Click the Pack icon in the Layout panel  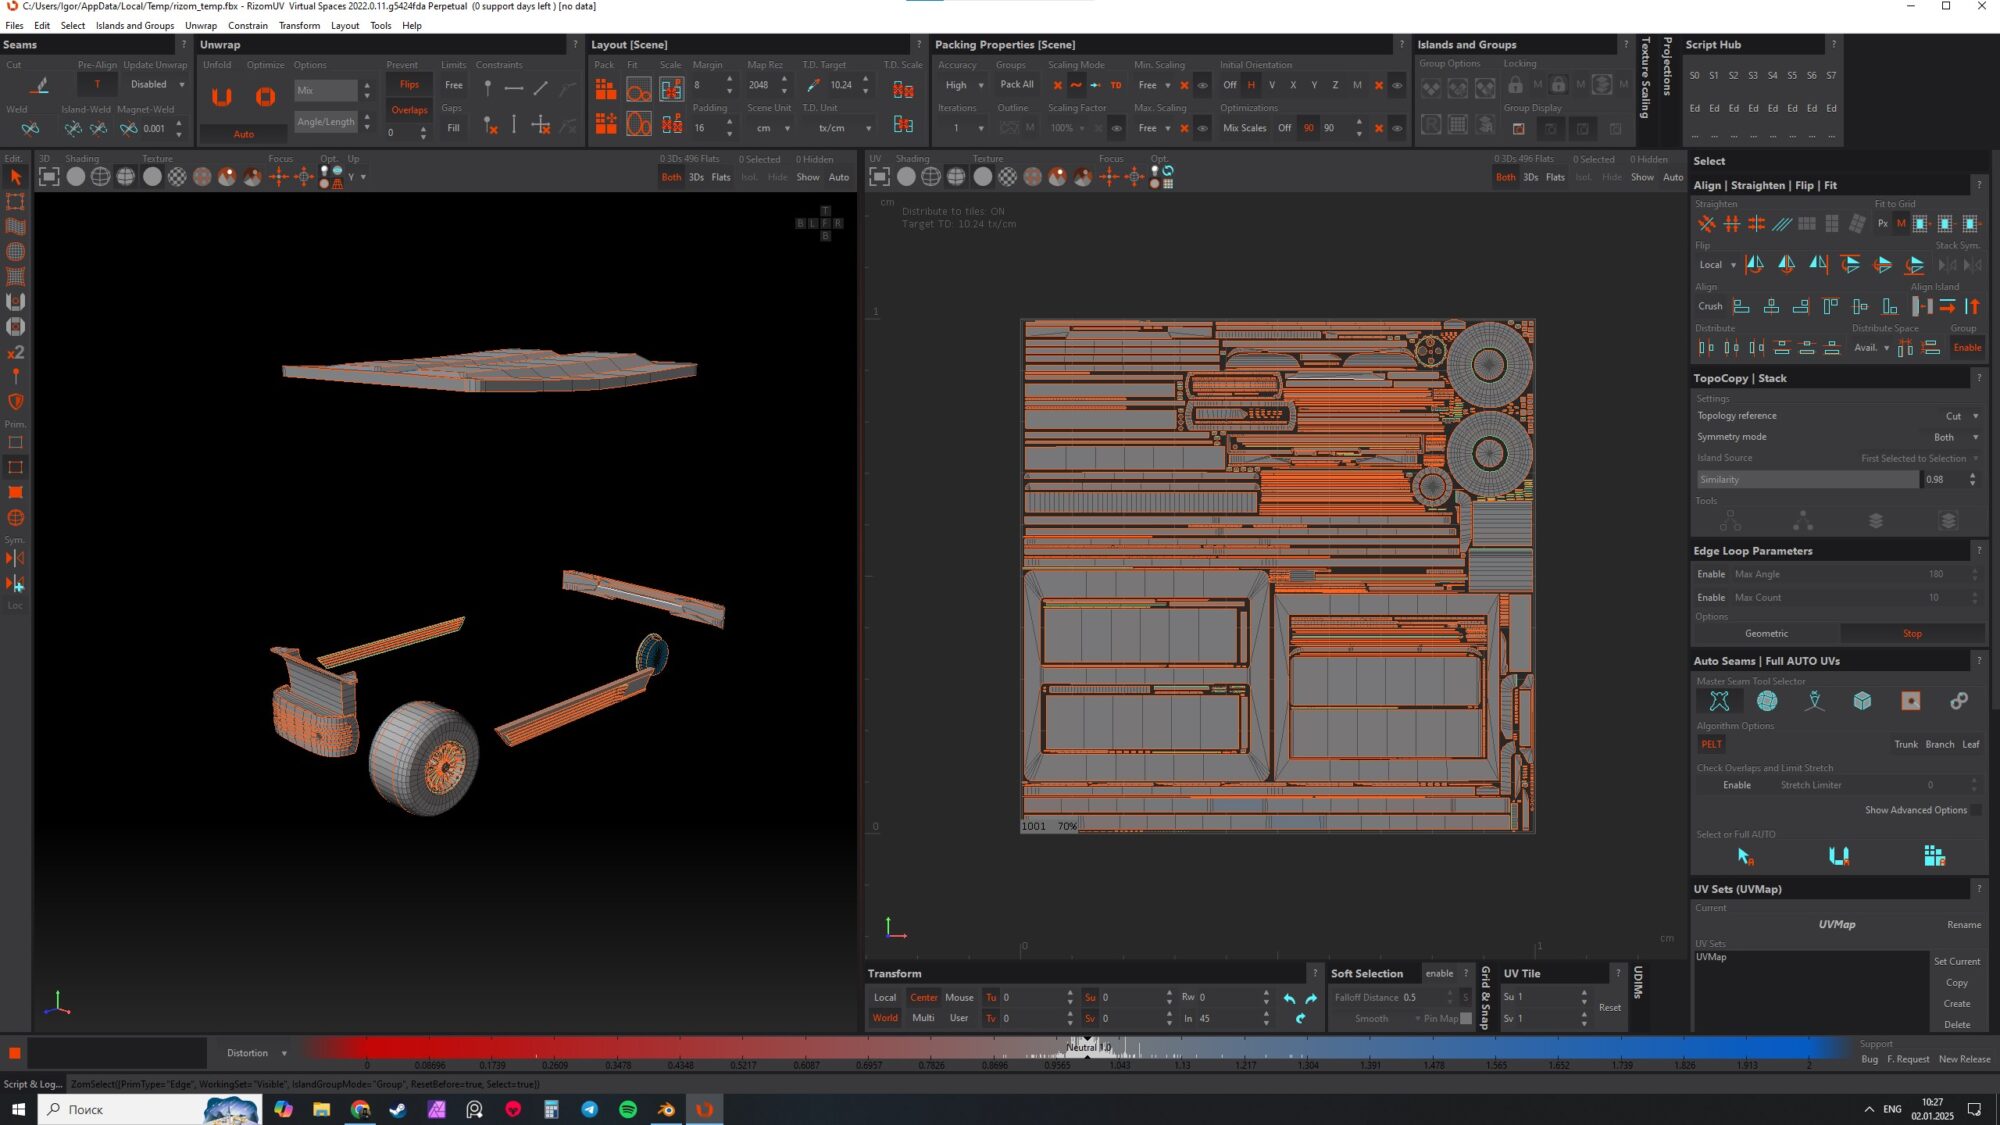605,90
